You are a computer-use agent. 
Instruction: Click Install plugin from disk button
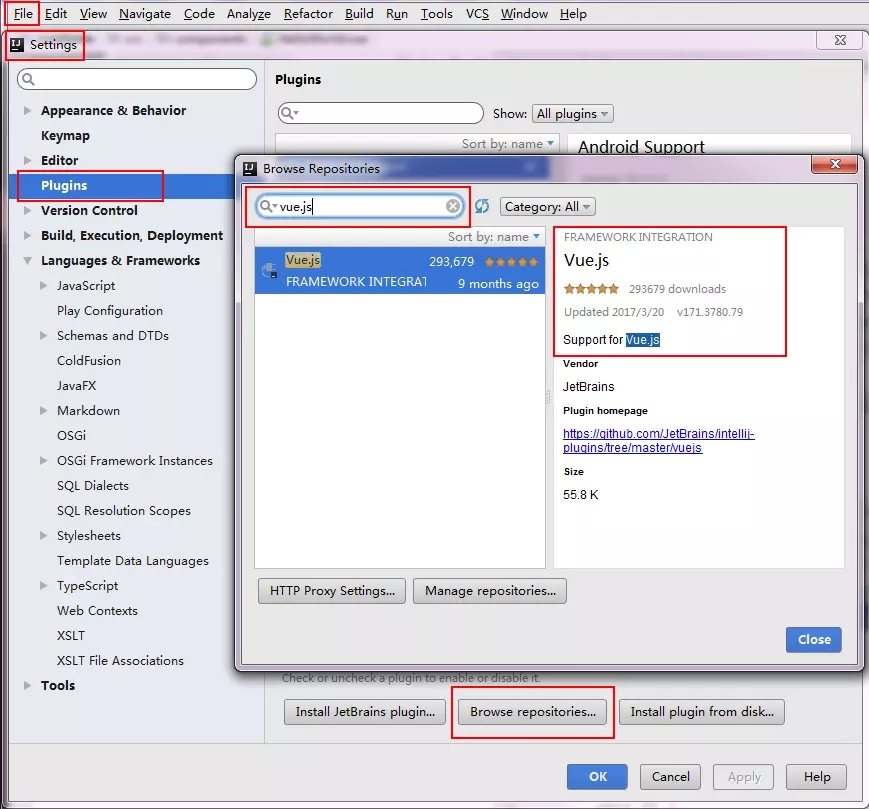702,711
